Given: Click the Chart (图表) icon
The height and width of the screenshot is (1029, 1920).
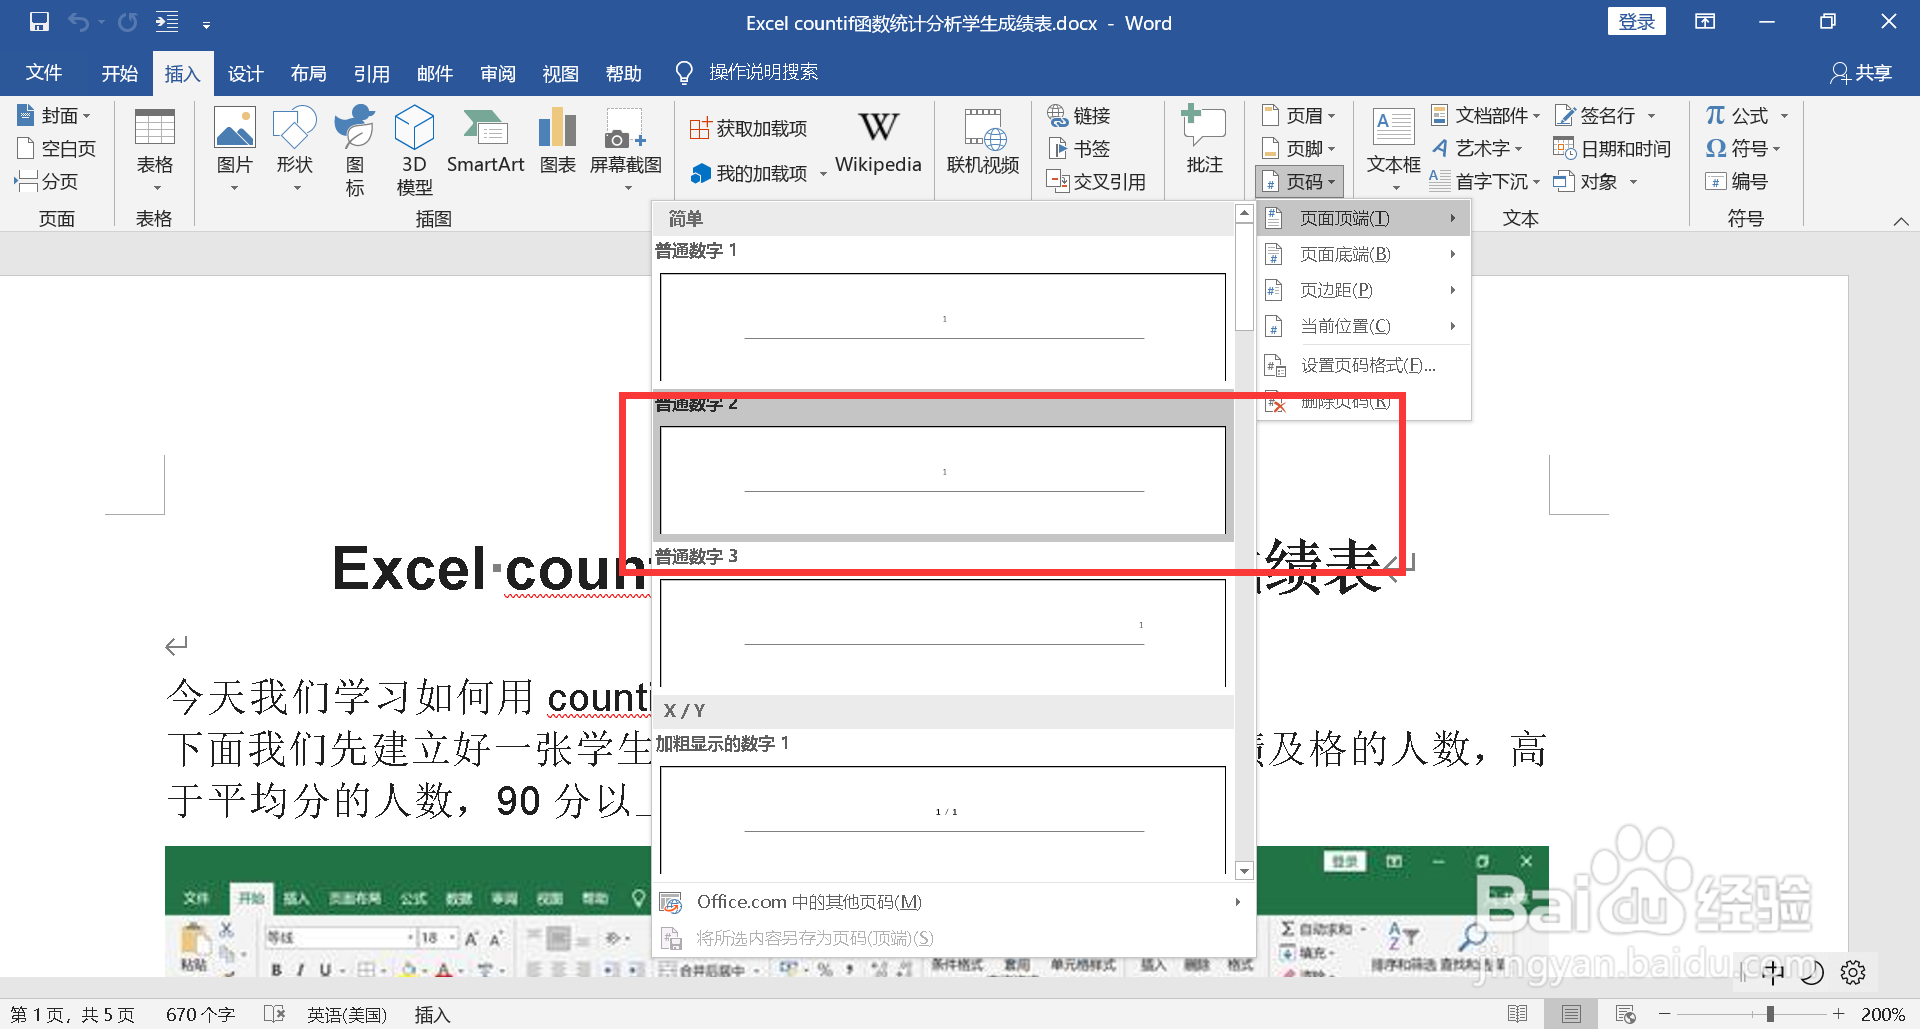Looking at the screenshot, I should click(557, 141).
